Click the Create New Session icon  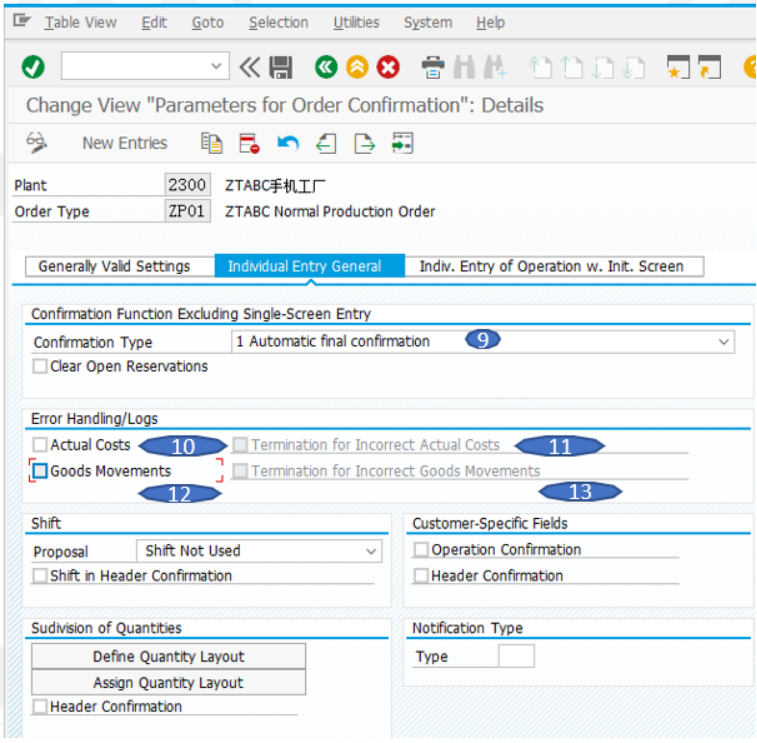pos(678,67)
